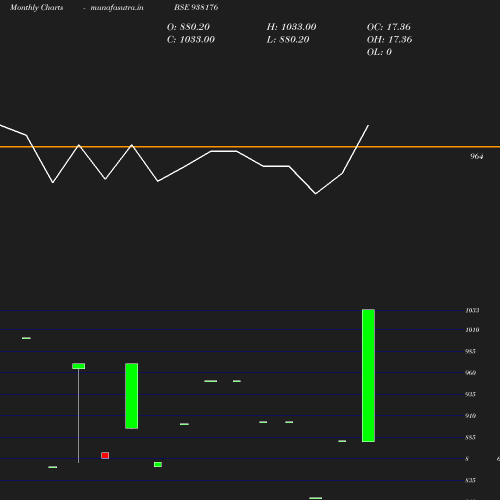Click the price axis label 935

click(x=470, y=394)
